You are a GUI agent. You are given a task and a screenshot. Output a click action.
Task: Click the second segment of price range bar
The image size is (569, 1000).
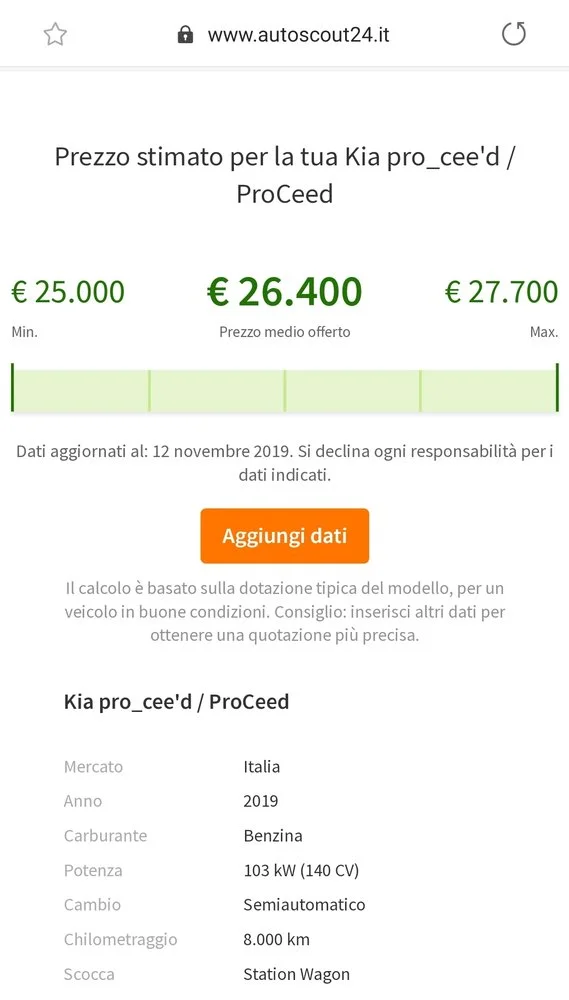tap(217, 390)
